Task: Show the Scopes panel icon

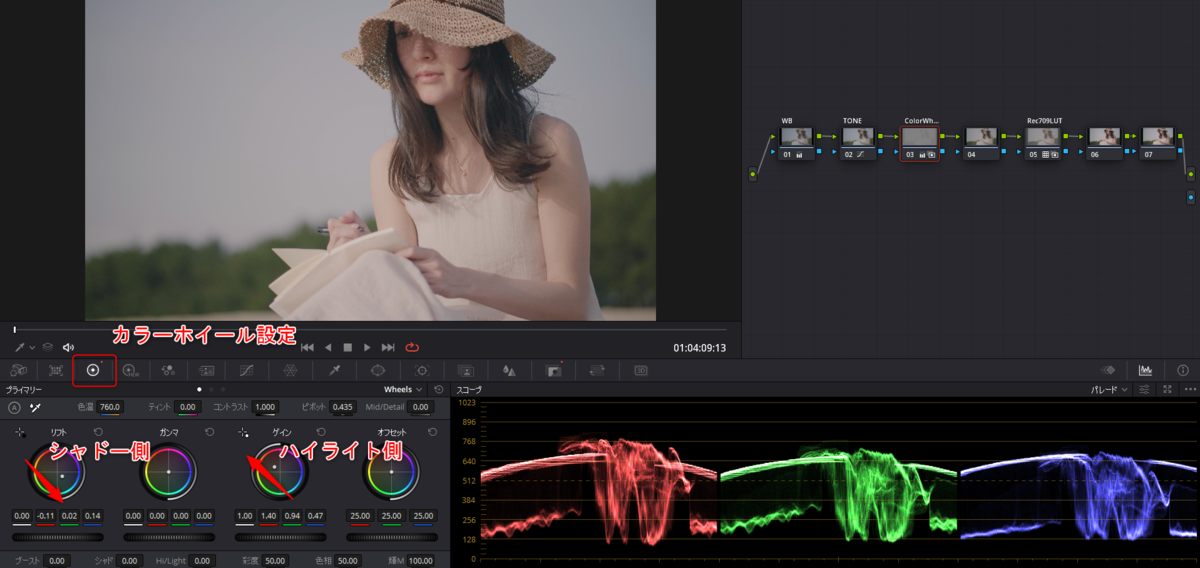Action: pyautogui.click(x=1145, y=370)
